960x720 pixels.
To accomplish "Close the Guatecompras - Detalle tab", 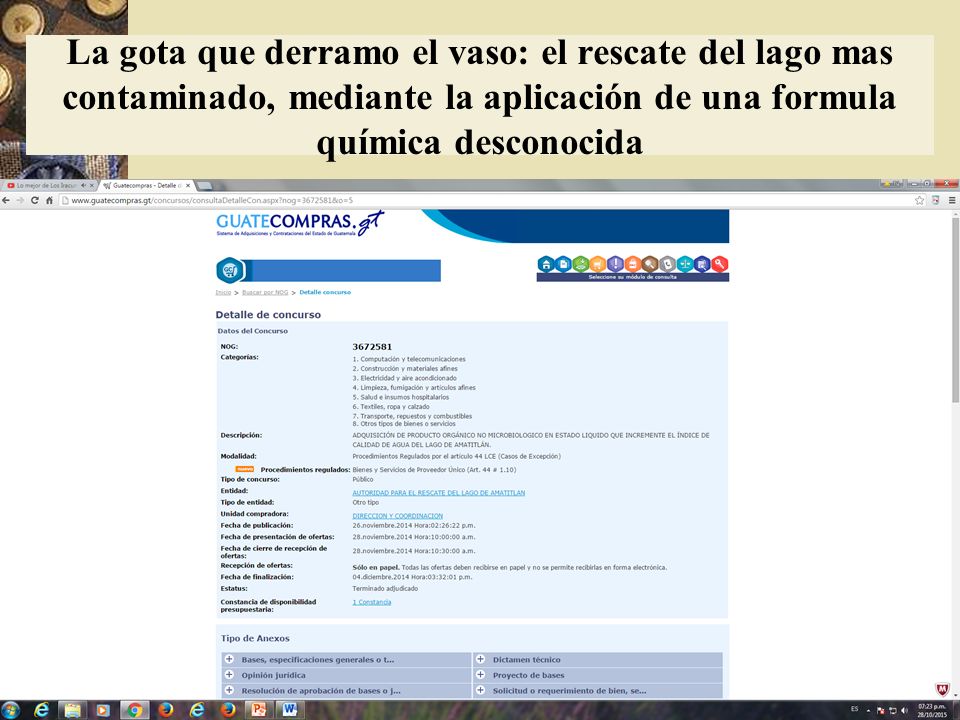I will pyautogui.click(x=188, y=185).
